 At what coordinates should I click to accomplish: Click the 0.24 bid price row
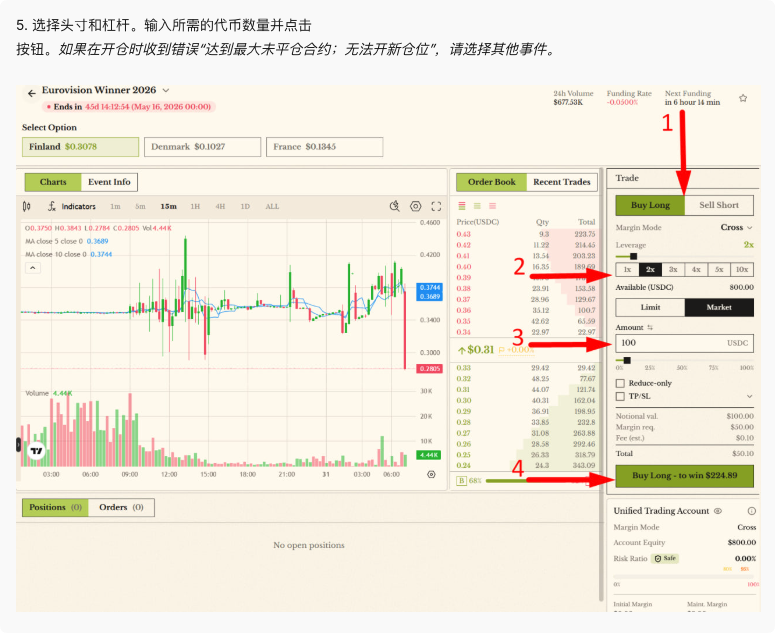tap(526, 465)
